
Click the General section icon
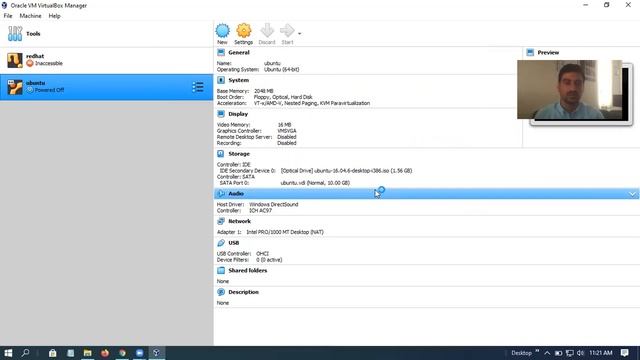click(x=221, y=53)
